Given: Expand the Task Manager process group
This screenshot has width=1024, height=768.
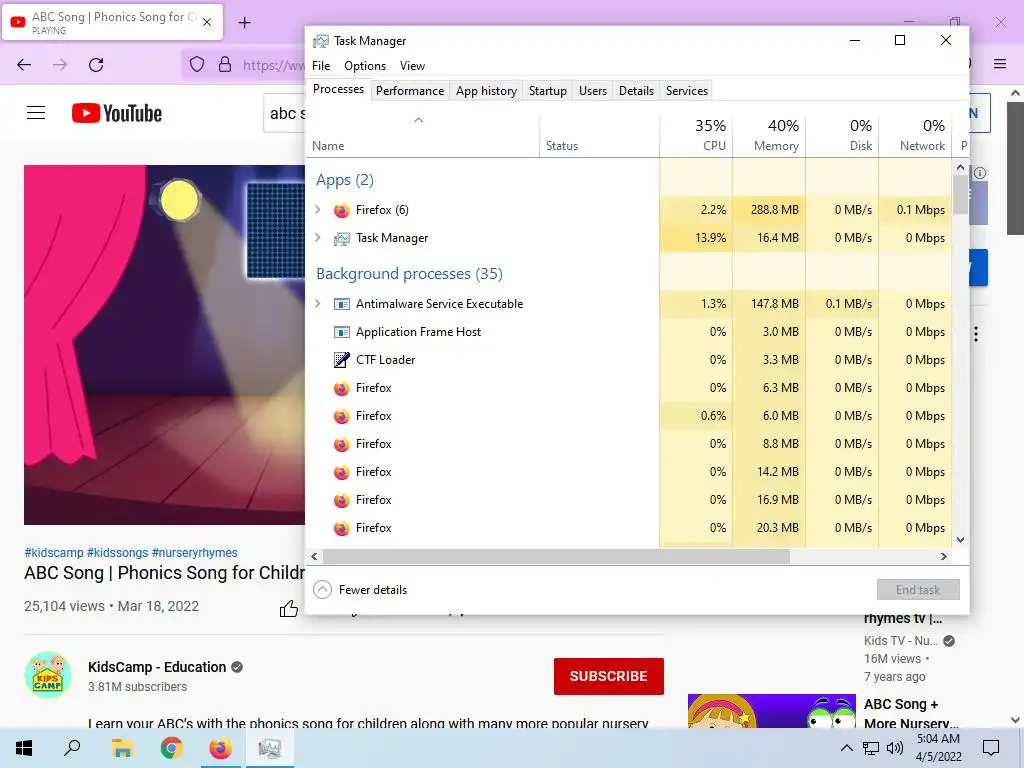Looking at the screenshot, I should (x=318, y=238).
